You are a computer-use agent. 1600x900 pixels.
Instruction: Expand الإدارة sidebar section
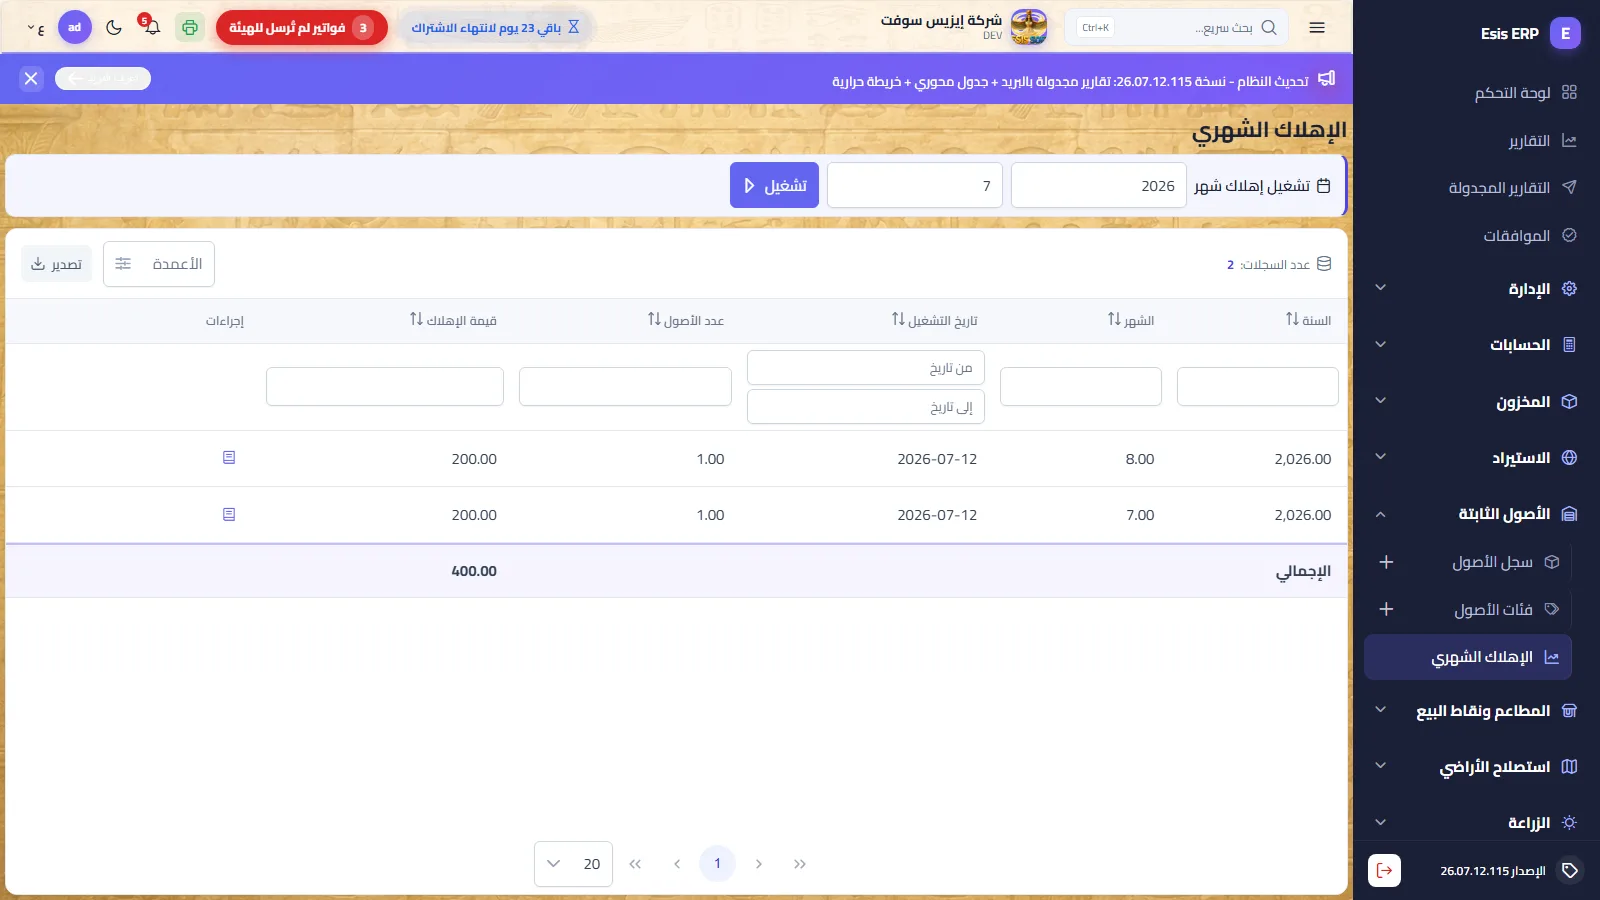(1477, 289)
